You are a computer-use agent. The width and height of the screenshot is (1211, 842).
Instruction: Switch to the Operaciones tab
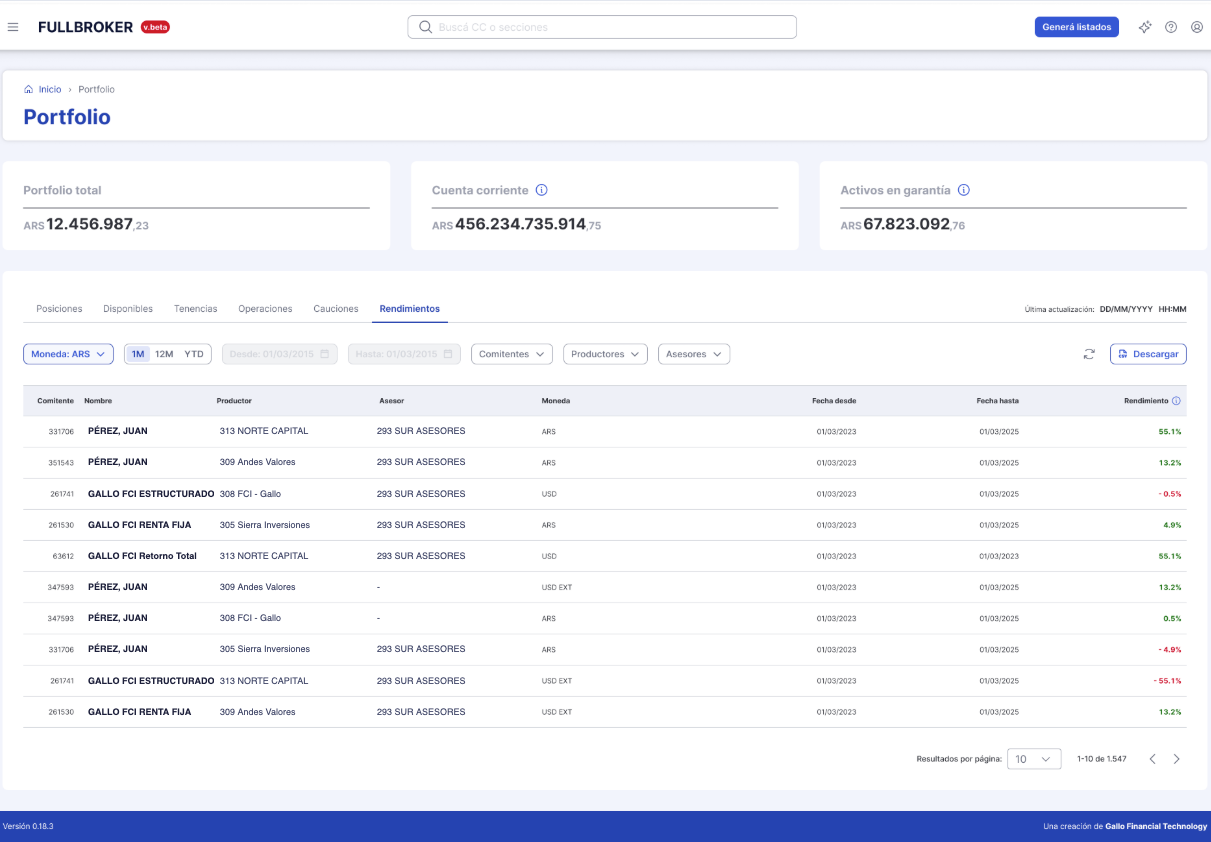coord(265,309)
